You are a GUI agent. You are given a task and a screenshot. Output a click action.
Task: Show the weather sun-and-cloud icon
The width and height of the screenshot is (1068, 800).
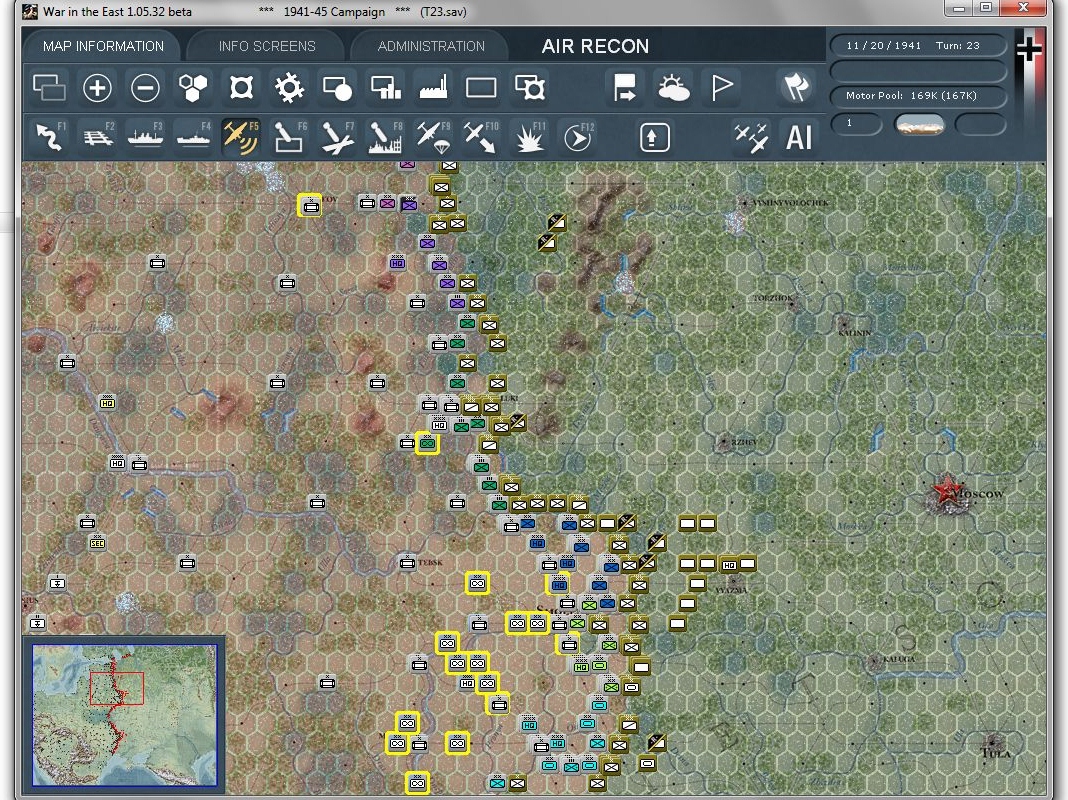(674, 88)
